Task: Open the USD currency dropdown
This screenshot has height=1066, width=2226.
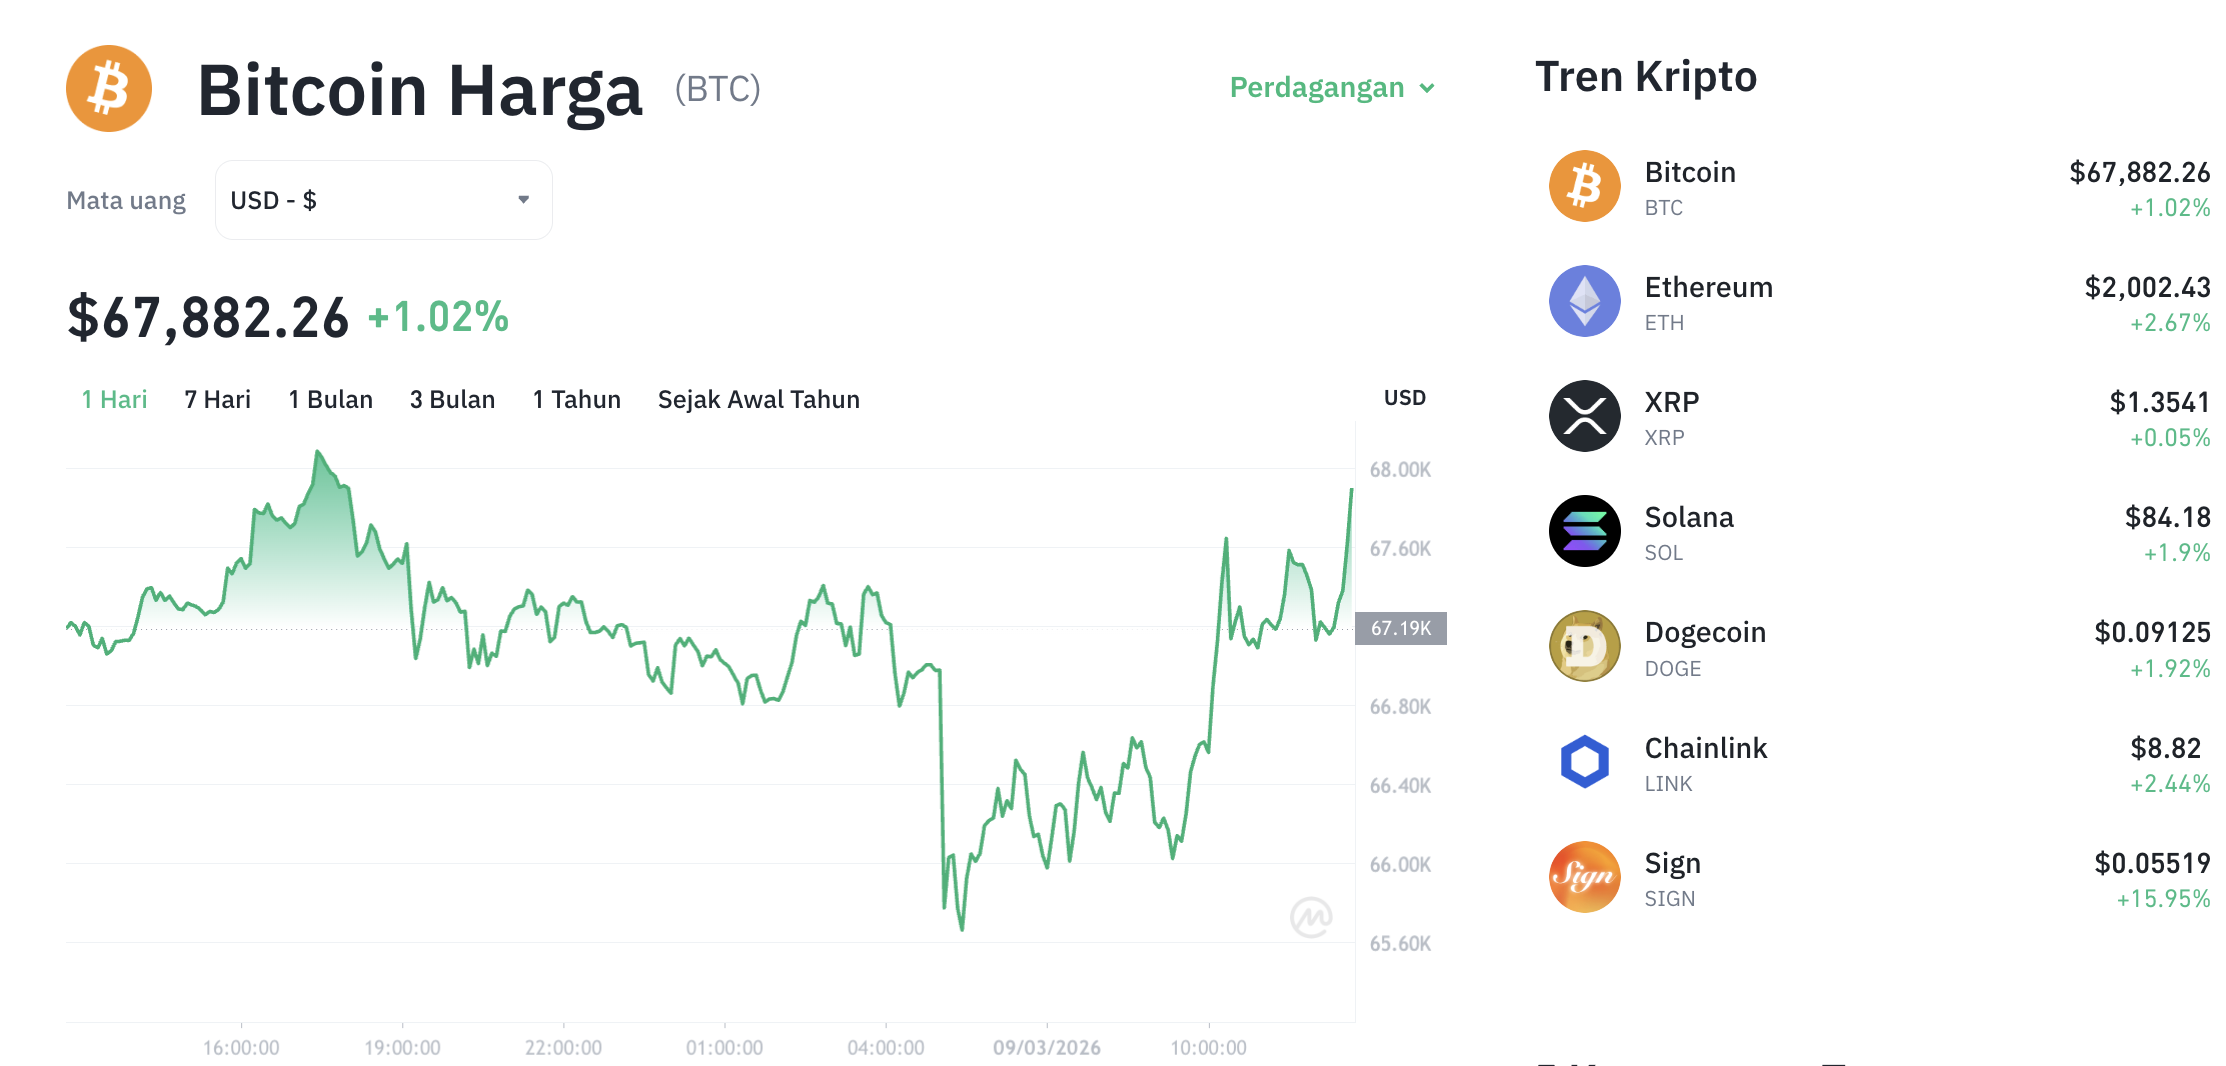Action: pyautogui.click(x=383, y=199)
